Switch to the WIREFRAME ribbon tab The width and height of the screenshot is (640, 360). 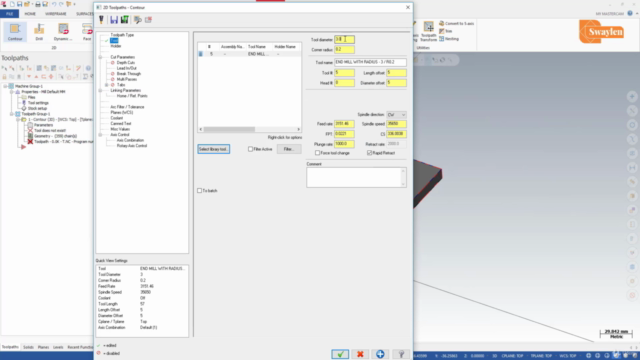(x=56, y=14)
